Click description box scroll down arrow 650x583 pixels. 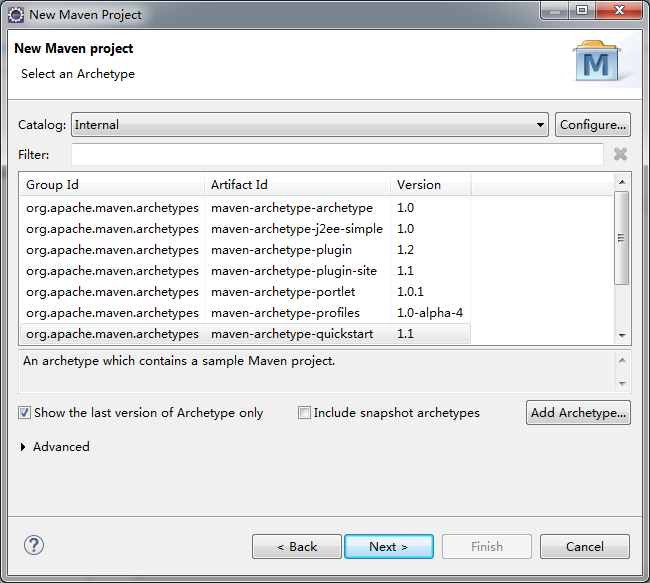pyautogui.click(x=622, y=384)
